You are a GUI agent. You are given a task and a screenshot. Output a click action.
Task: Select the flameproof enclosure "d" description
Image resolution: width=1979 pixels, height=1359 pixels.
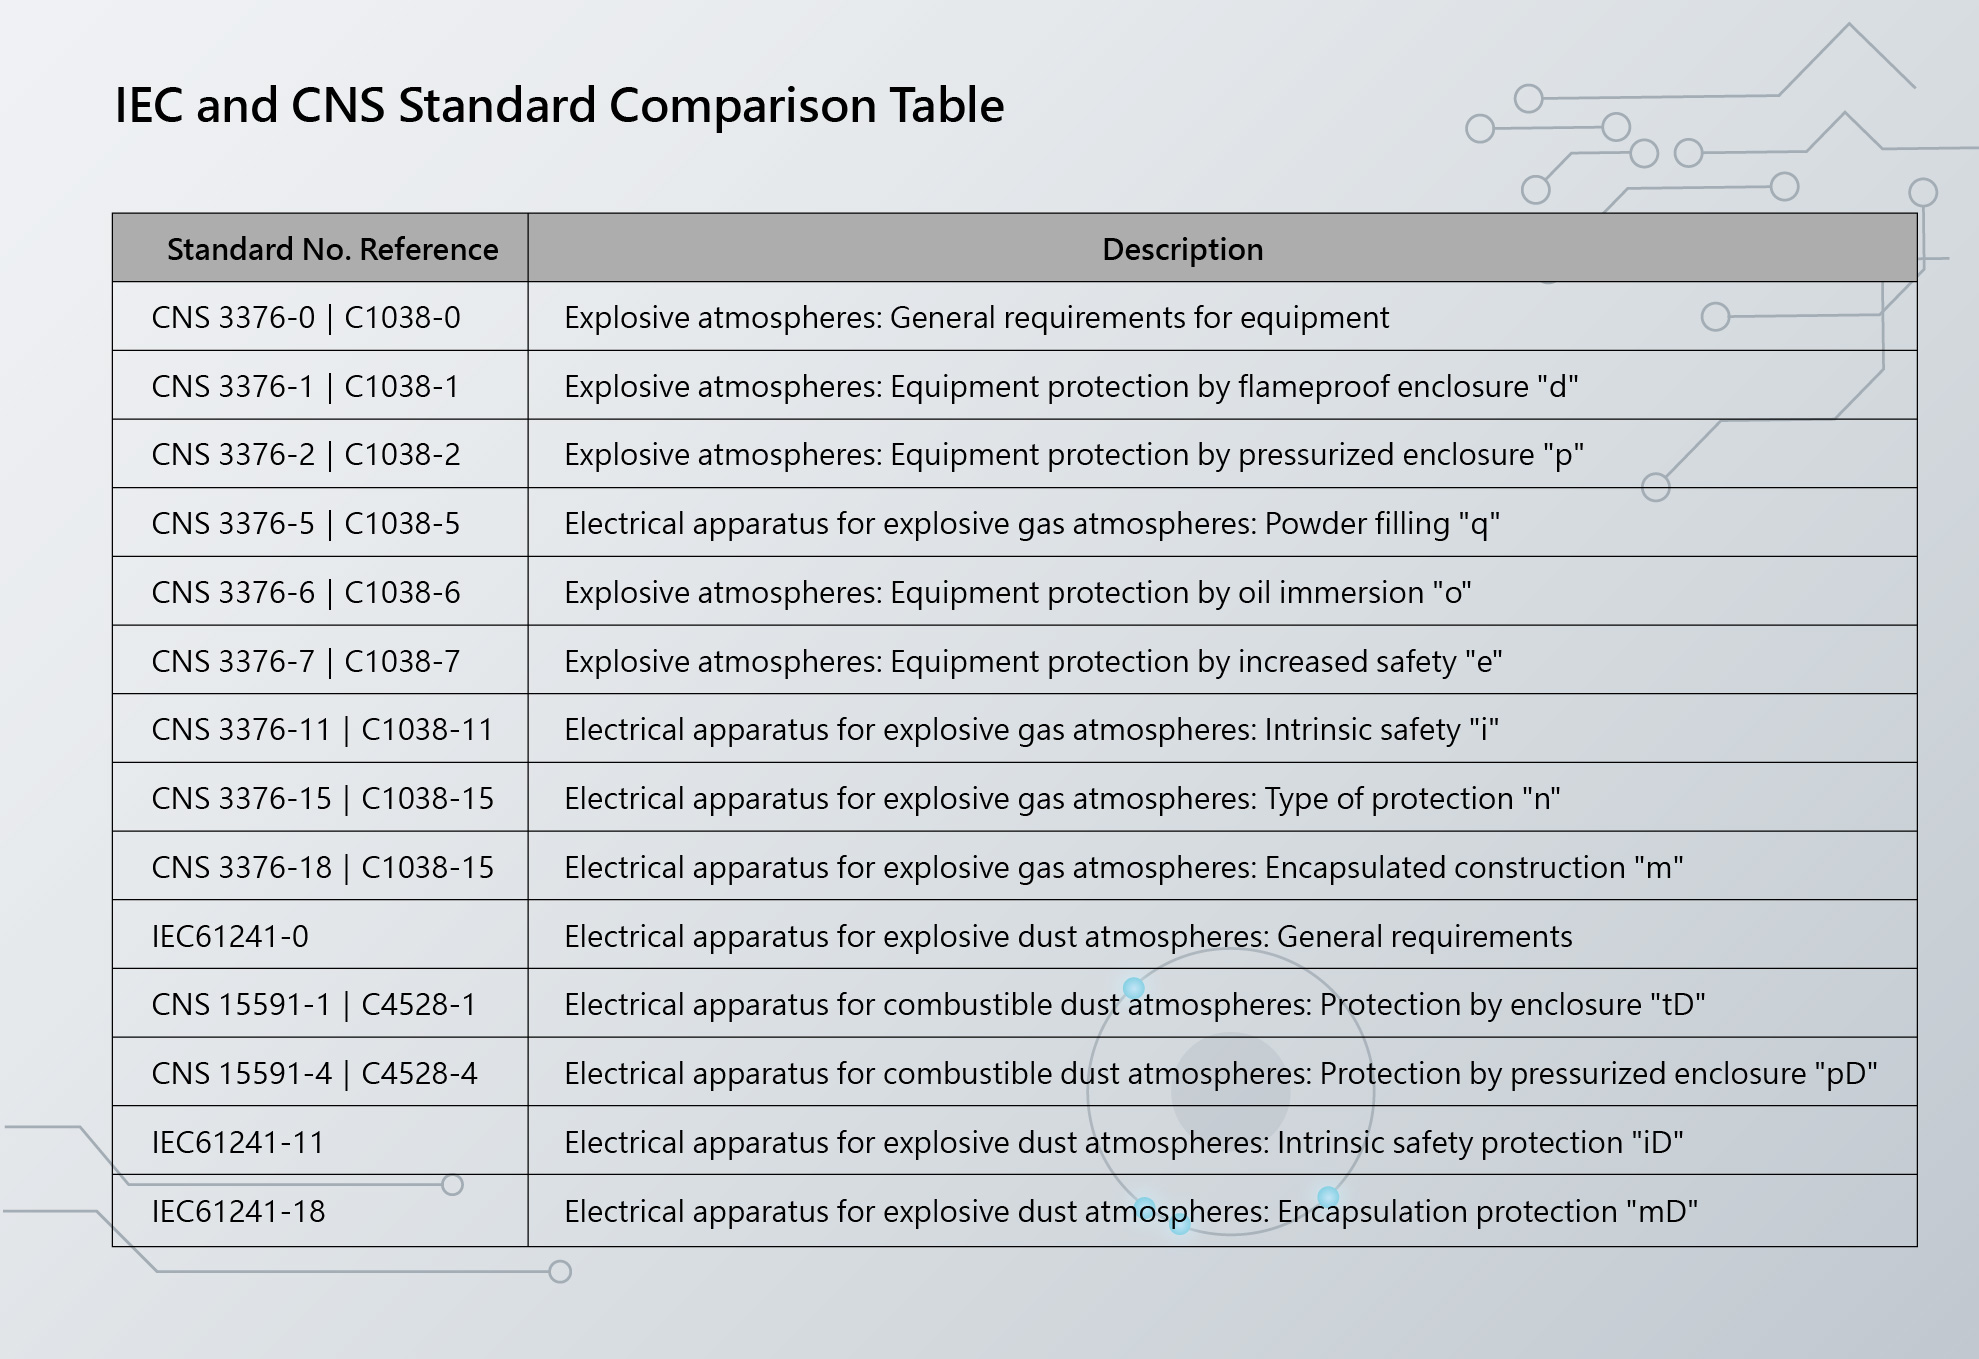1070,387
